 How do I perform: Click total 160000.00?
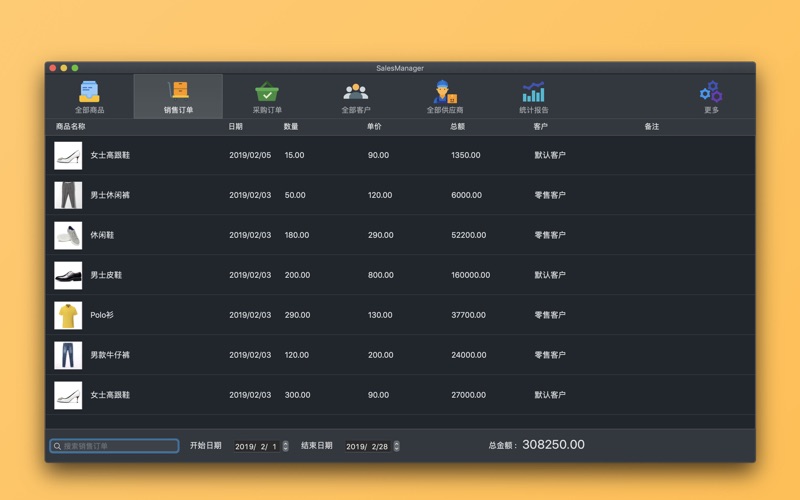(x=470, y=275)
